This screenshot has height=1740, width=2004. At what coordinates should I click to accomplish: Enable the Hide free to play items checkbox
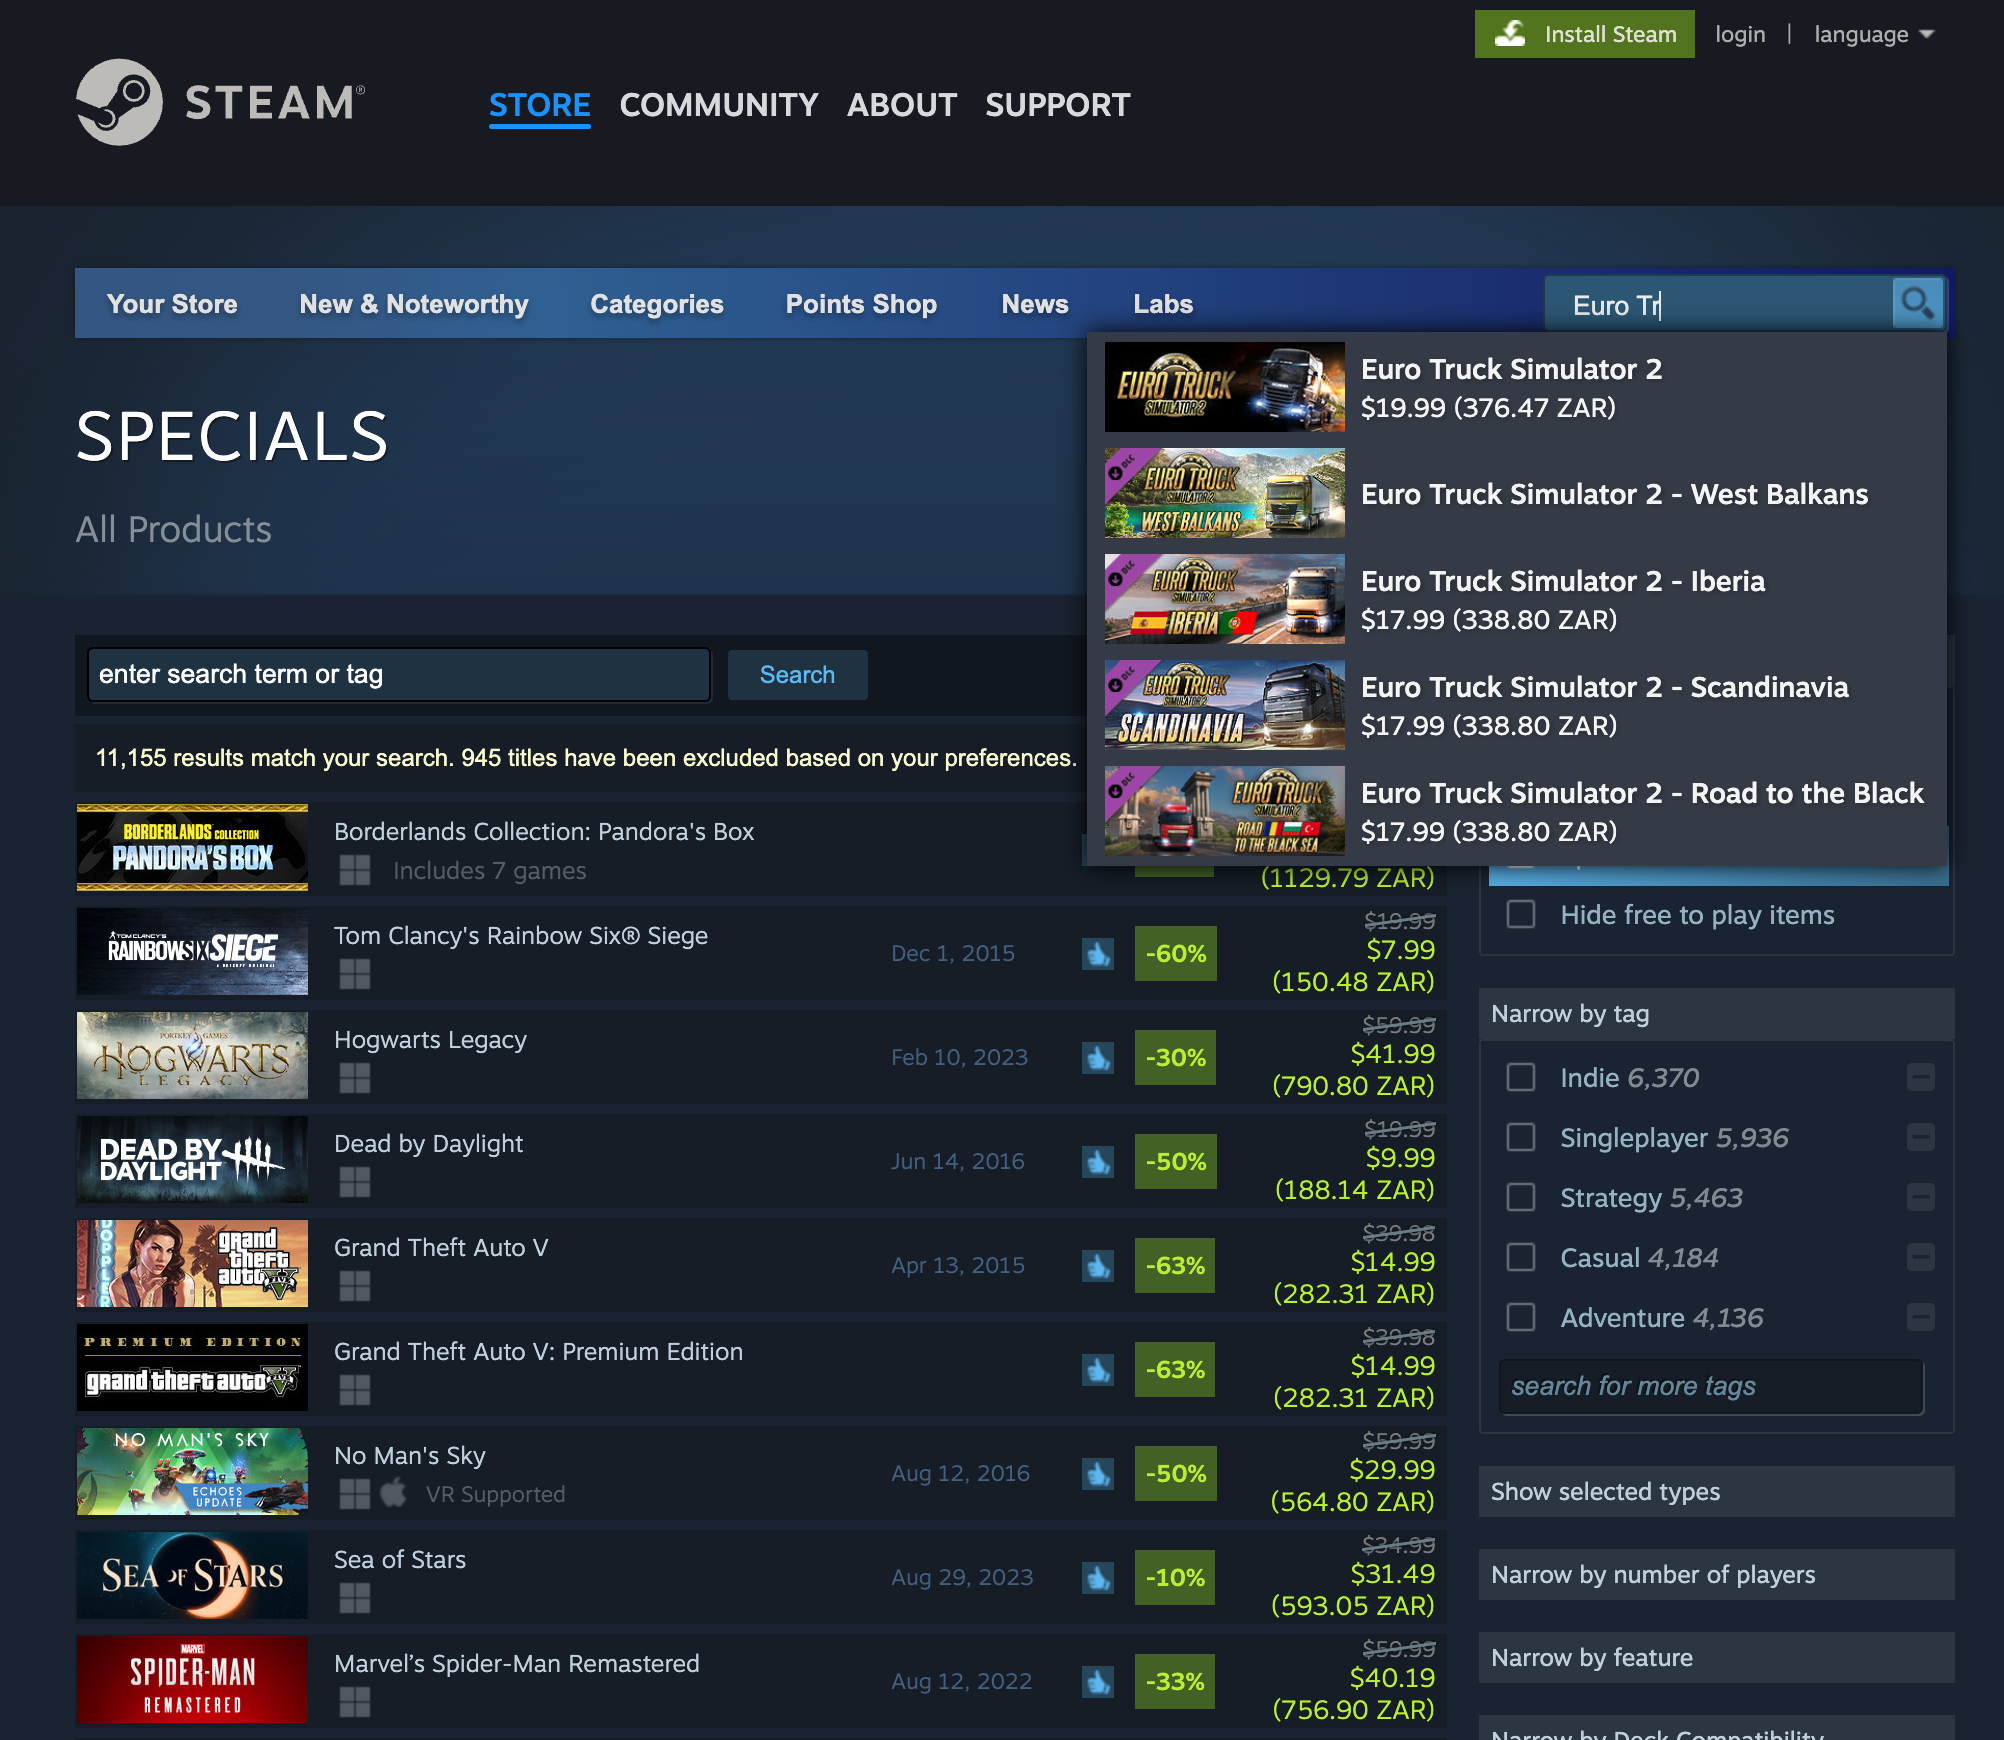1521,914
